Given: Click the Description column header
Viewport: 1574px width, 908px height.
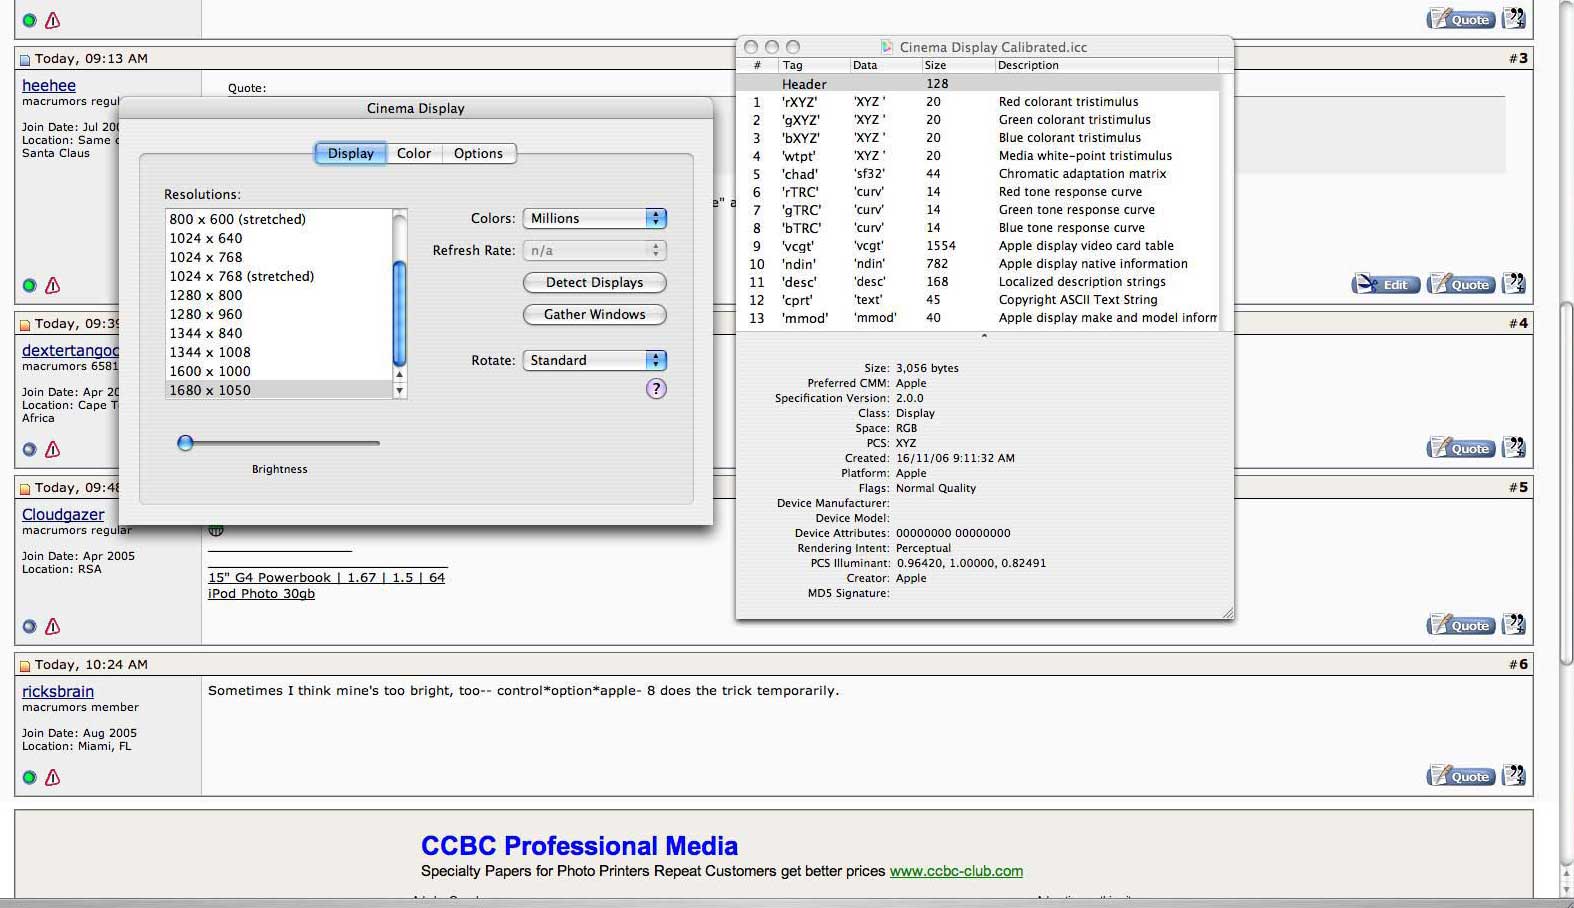Looking at the screenshot, I should pyautogui.click(x=1106, y=65).
